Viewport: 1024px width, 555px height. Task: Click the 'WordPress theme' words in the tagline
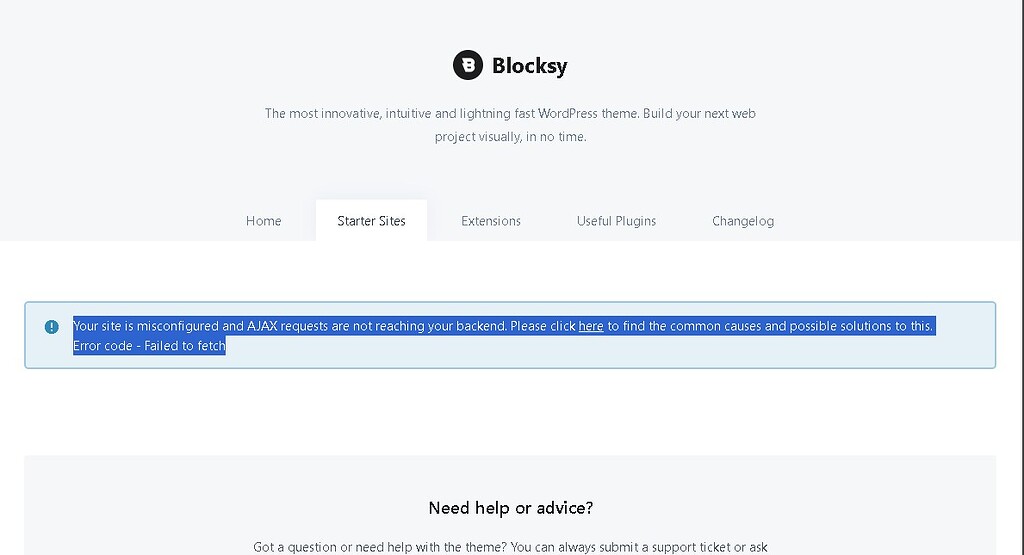tap(587, 114)
